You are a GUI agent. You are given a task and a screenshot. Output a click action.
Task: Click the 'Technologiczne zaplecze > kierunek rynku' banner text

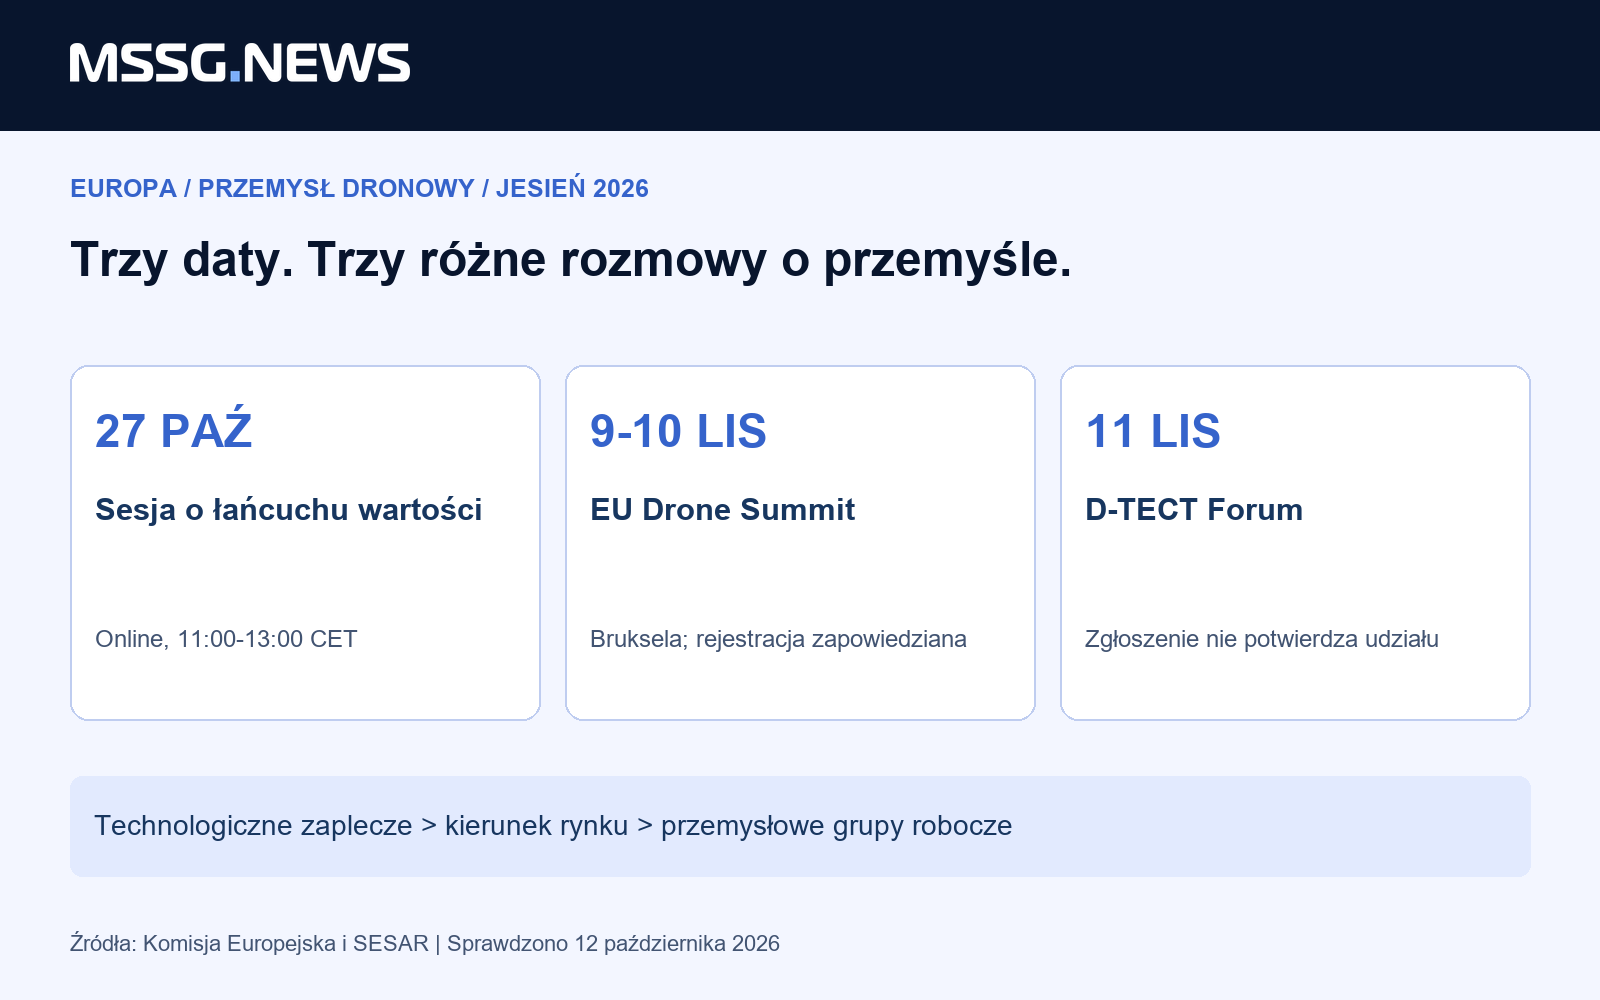[x=361, y=826]
